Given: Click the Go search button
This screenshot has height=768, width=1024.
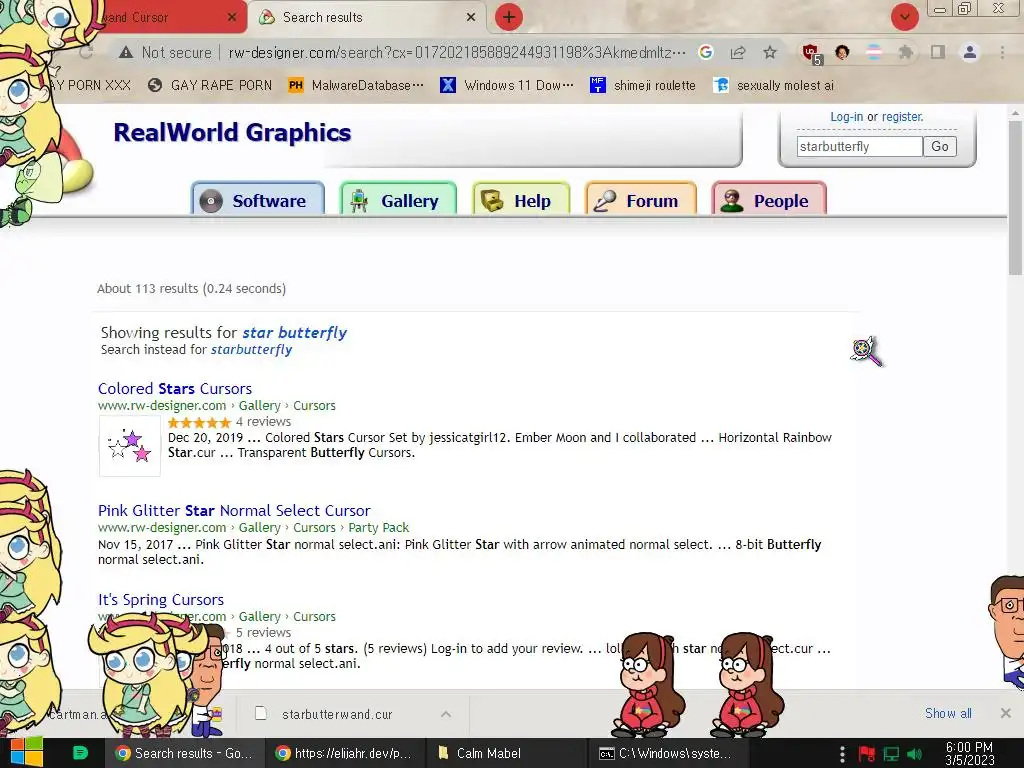Looking at the screenshot, I should click(940, 146).
